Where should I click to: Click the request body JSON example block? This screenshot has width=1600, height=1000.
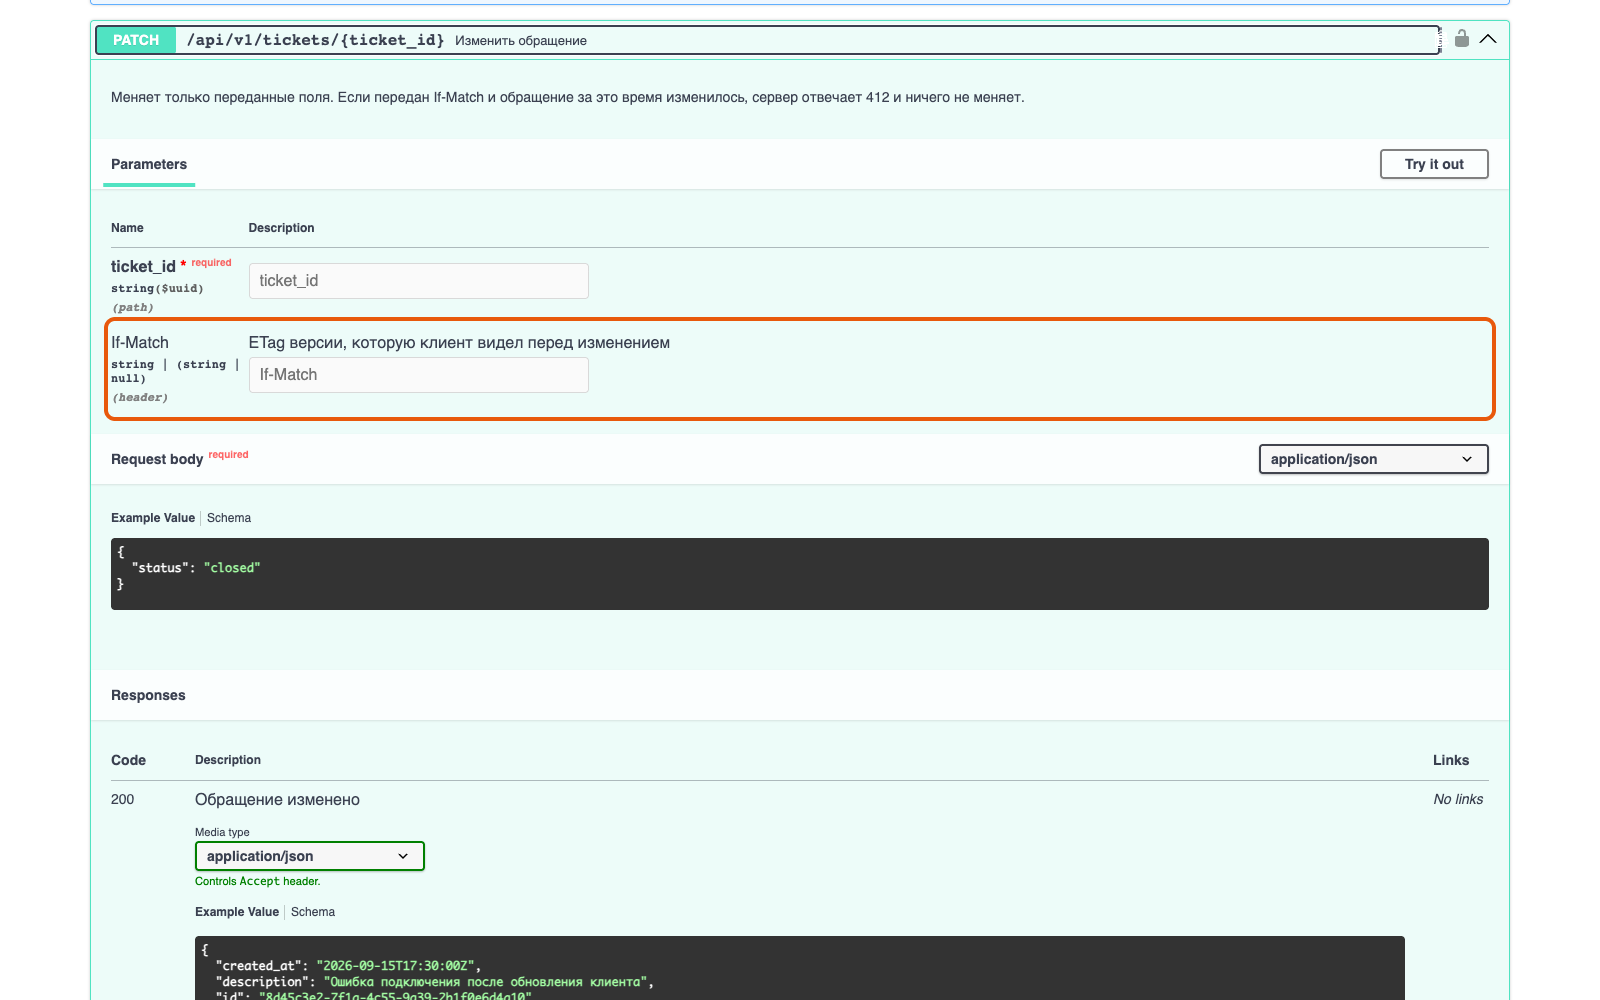(800, 574)
